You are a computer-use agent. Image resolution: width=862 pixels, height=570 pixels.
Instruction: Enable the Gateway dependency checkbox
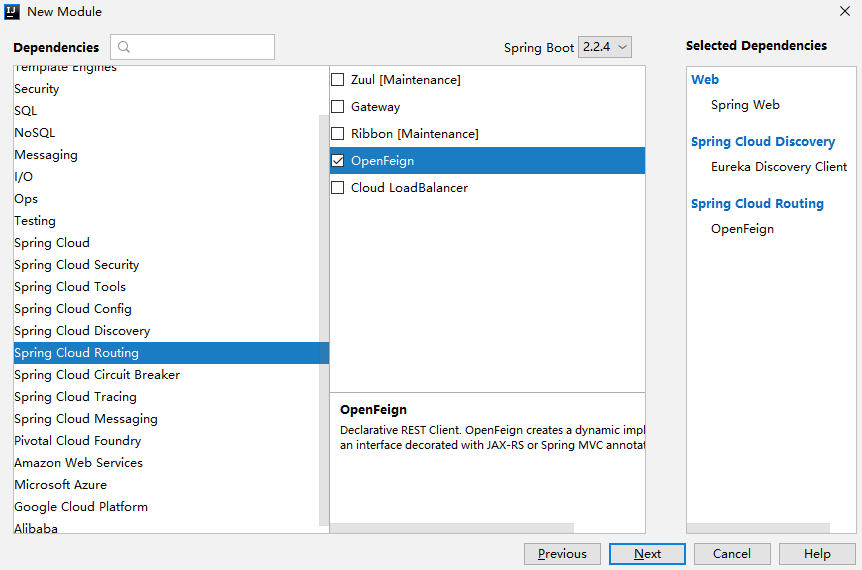(x=338, y=107)
